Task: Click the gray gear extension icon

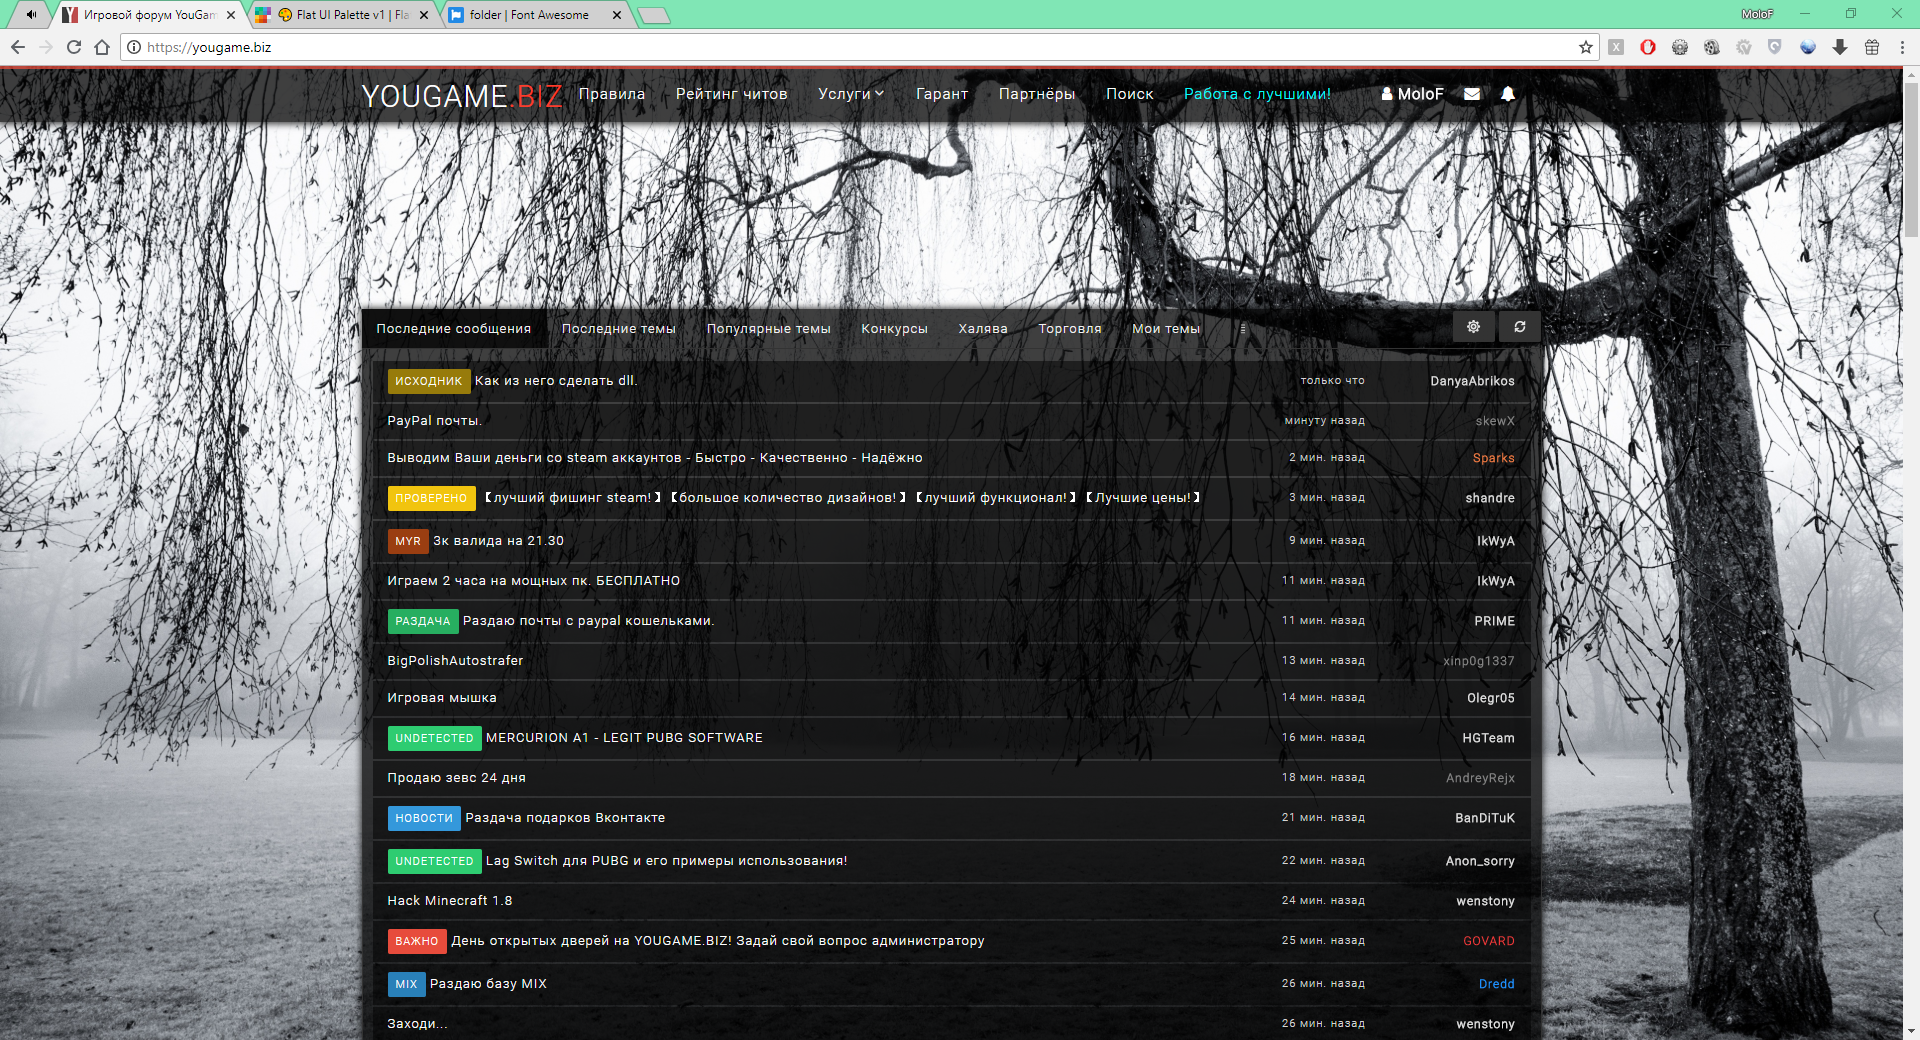Action: point(1680,47)
